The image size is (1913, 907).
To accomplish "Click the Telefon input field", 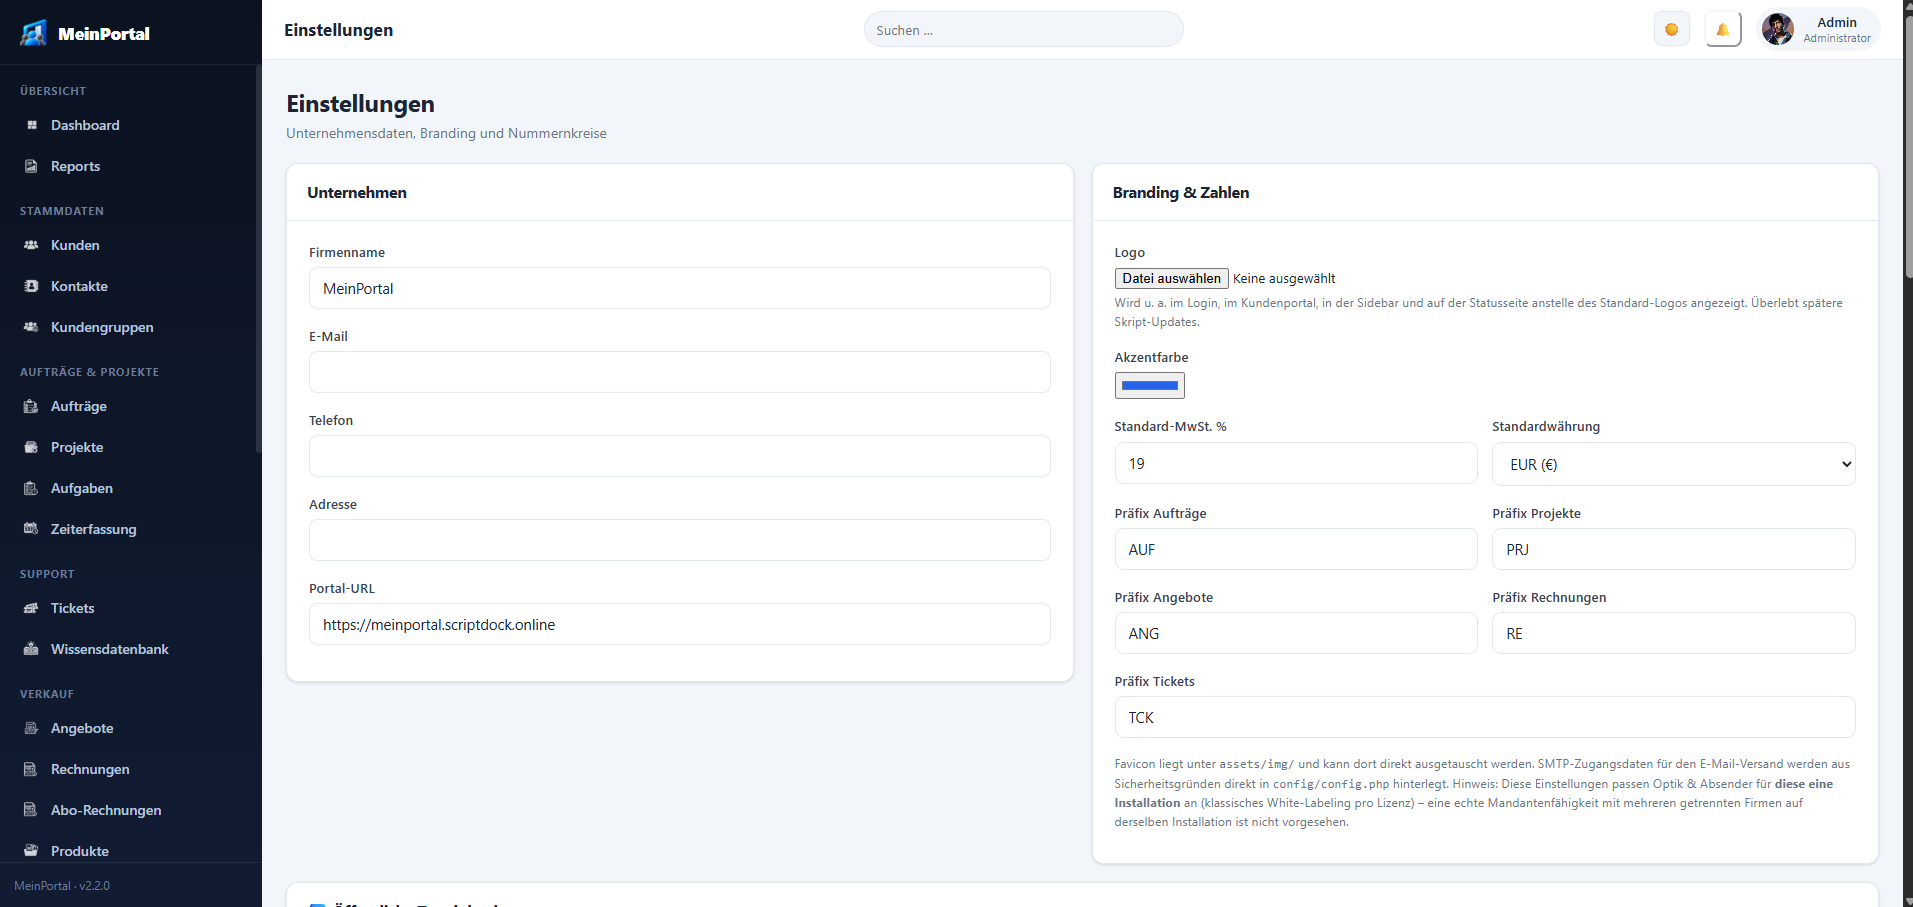I will (x=679, y=456).
